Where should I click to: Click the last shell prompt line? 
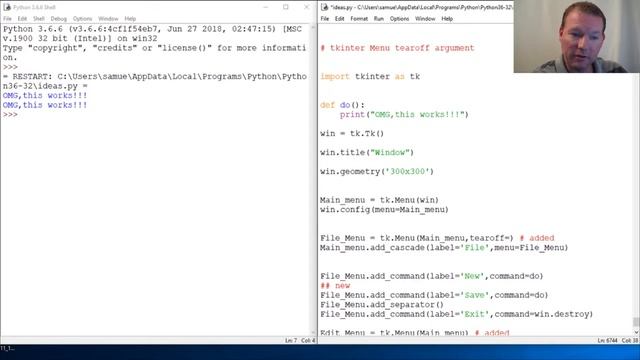[x=10, y=115]
